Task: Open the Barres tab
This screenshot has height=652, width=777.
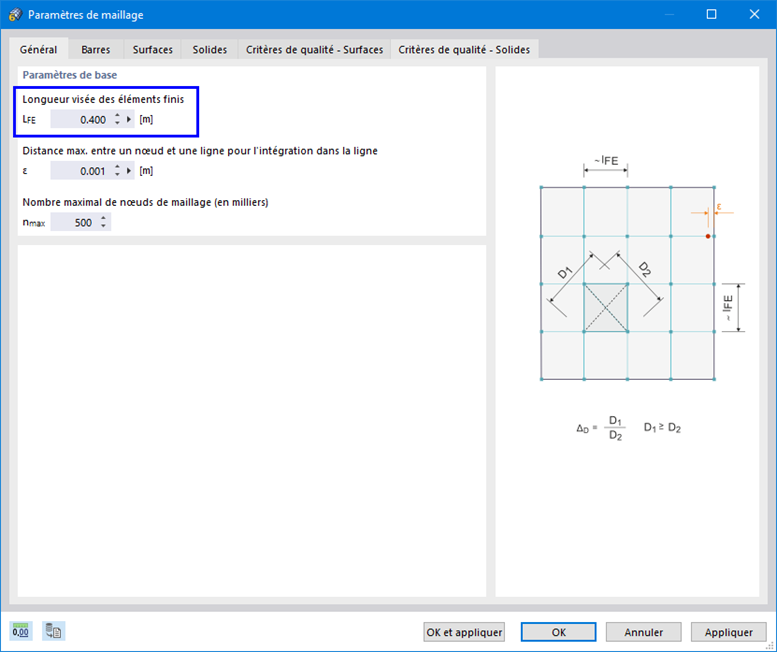Action: (96, 50)
